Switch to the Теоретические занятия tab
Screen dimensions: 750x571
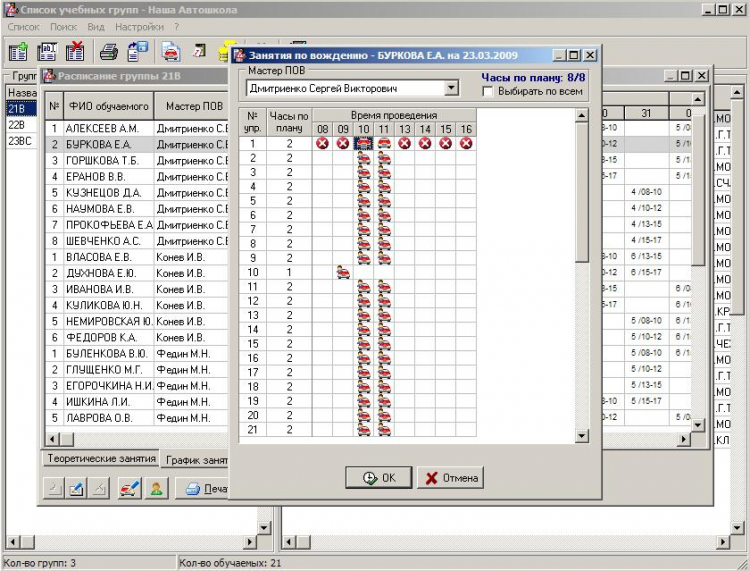point(101,459)
